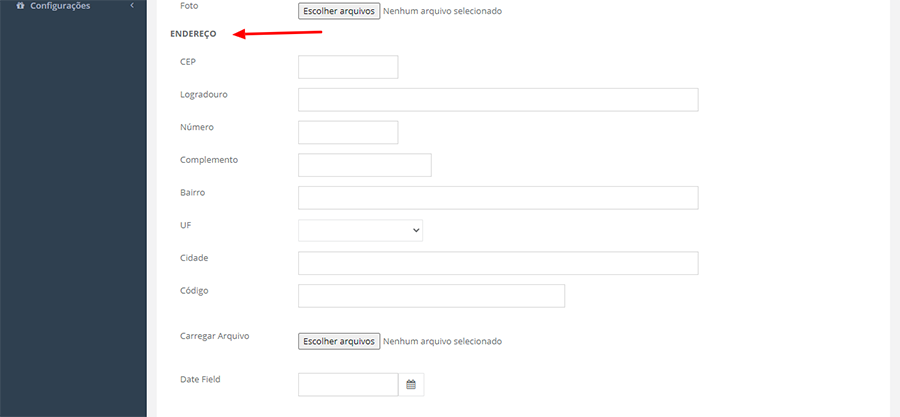Screen dimensions: 900x417
Task: Focus the CEP input field
Action: tap(348, 67)
